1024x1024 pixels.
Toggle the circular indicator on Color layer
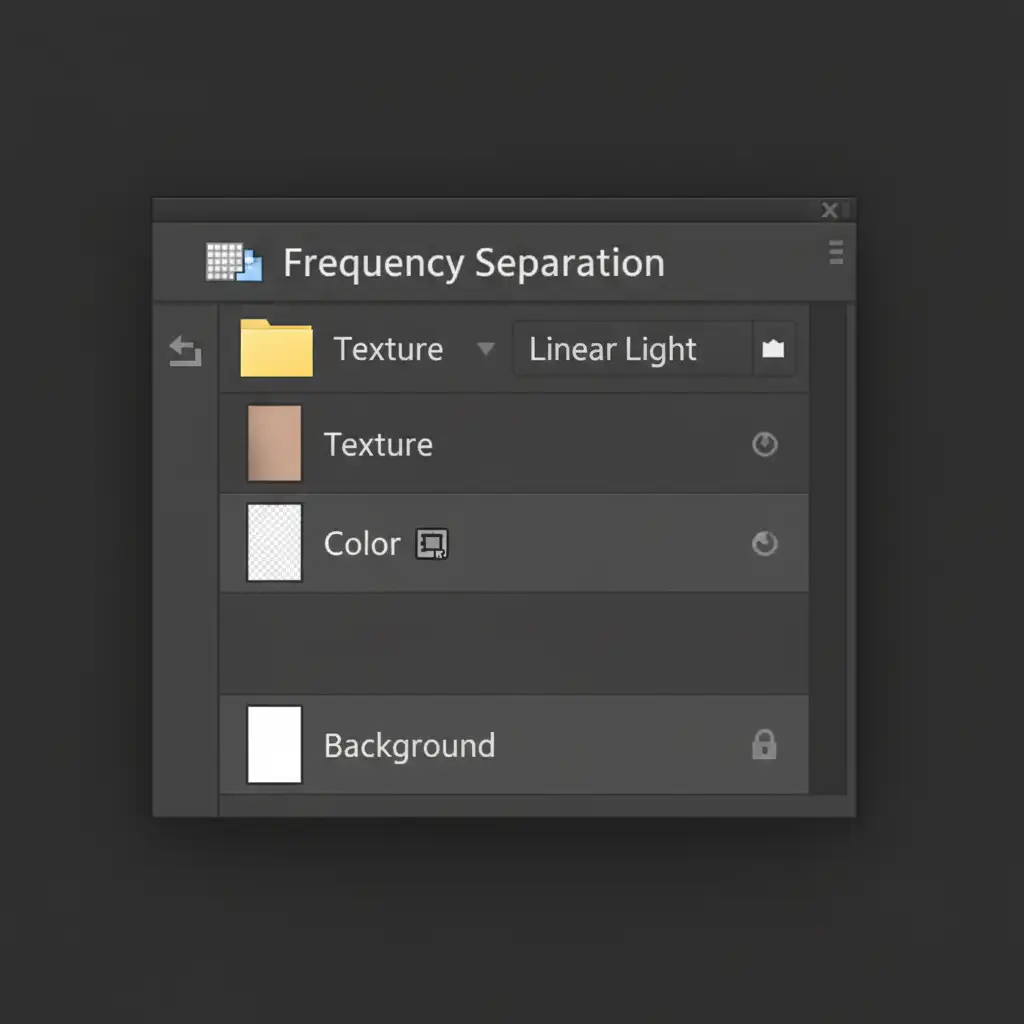765,544
